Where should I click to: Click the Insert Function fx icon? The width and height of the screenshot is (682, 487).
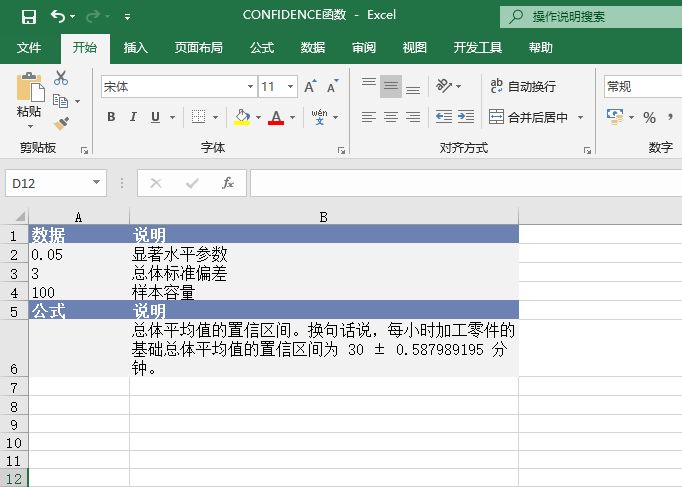click(x=228, y=183)
